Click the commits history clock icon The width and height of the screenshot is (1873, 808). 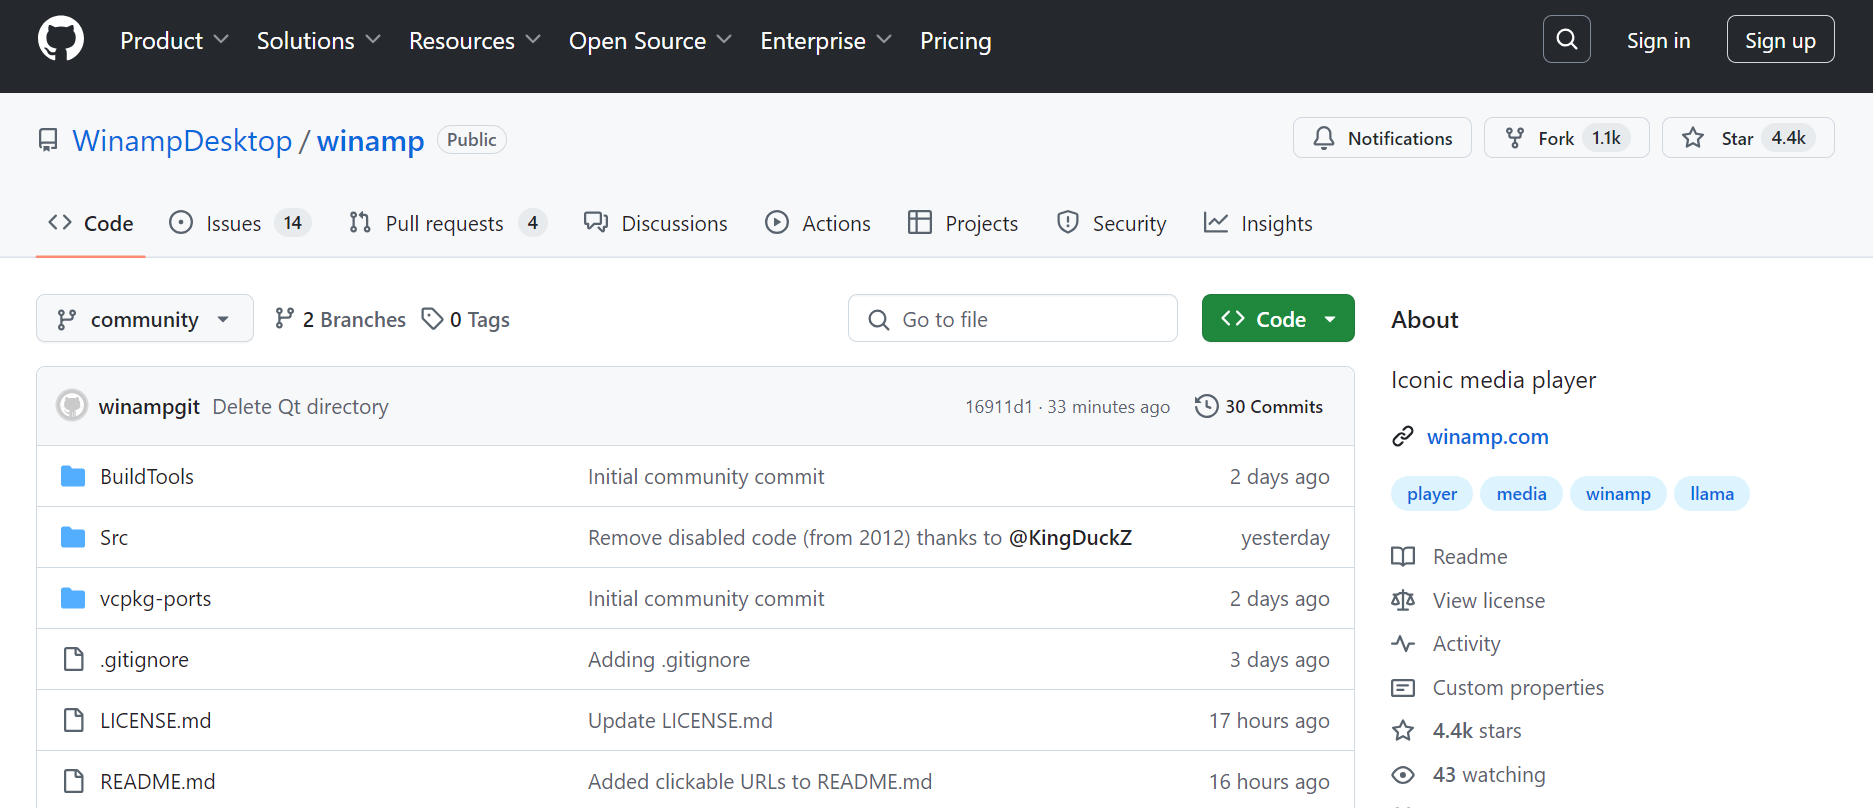[x=1207, y=406]
